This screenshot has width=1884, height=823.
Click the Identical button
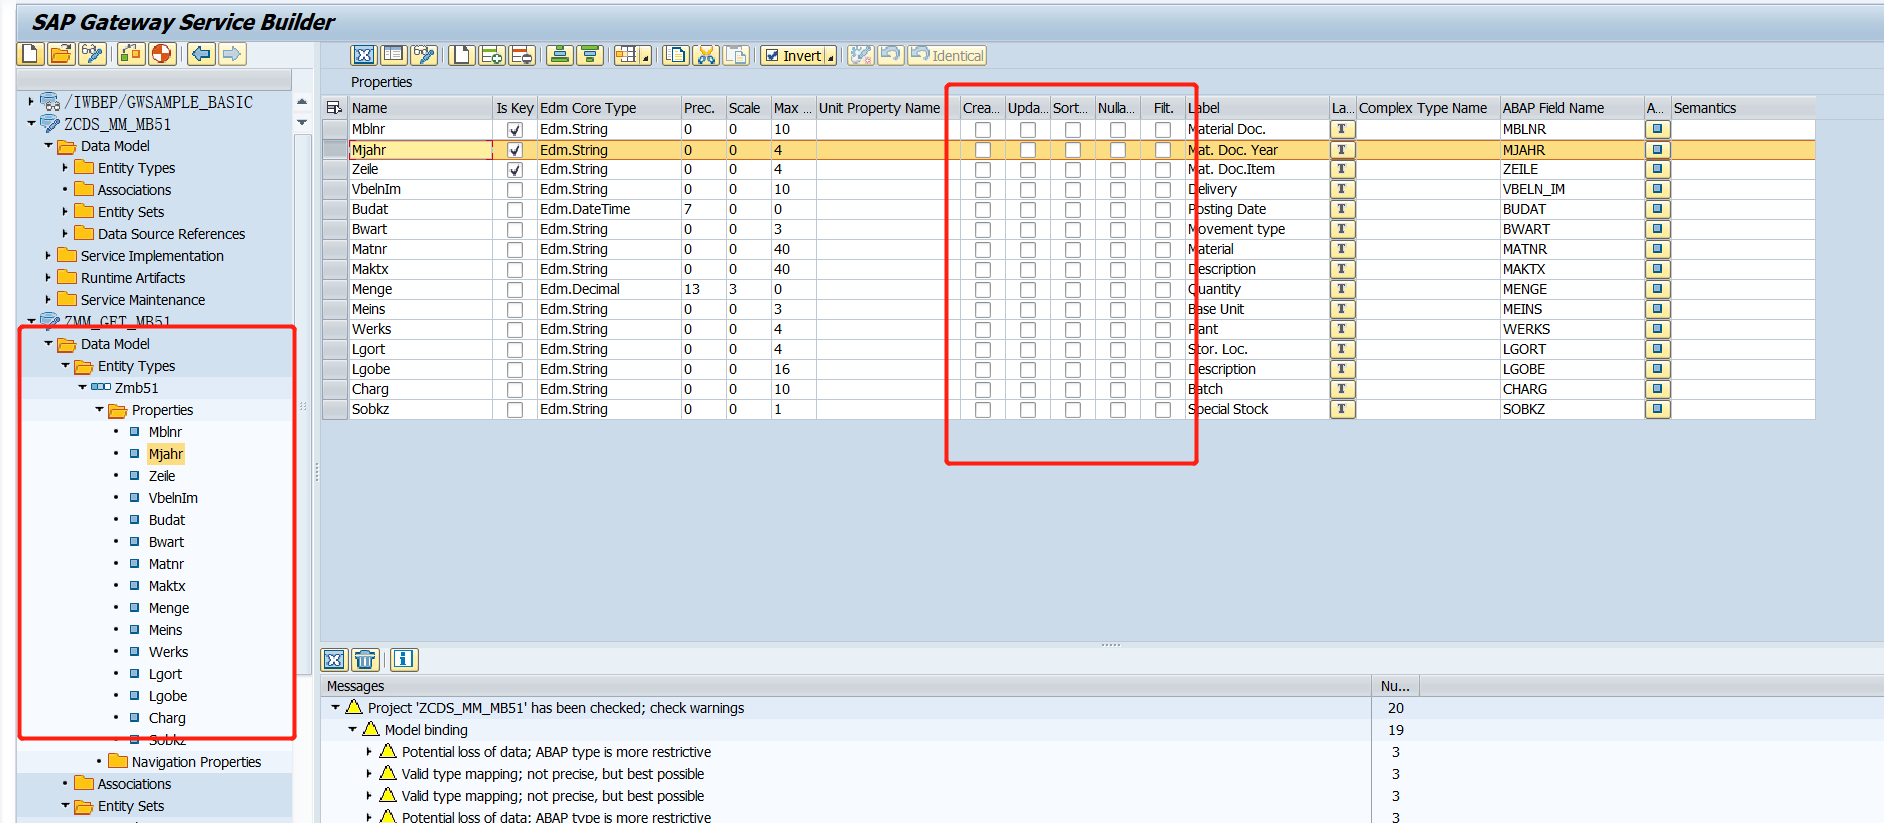(x=948, y=56)
